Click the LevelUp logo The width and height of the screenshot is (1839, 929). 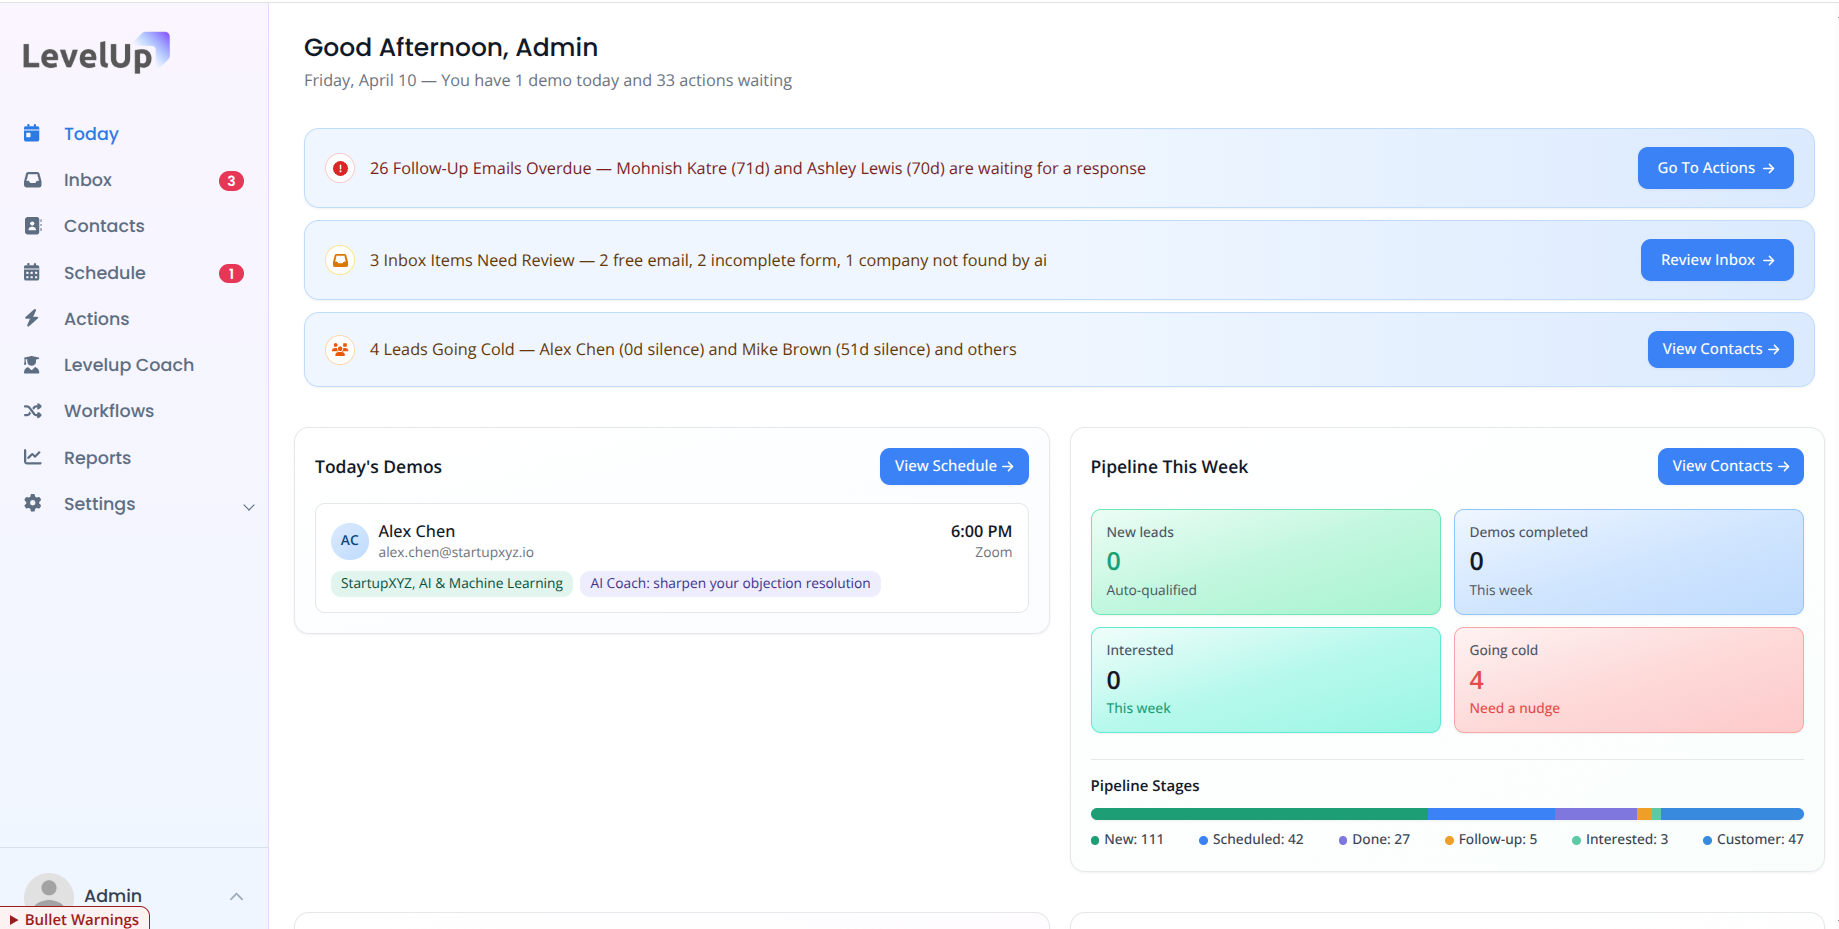pyautogui.click(x=92, y=52)
